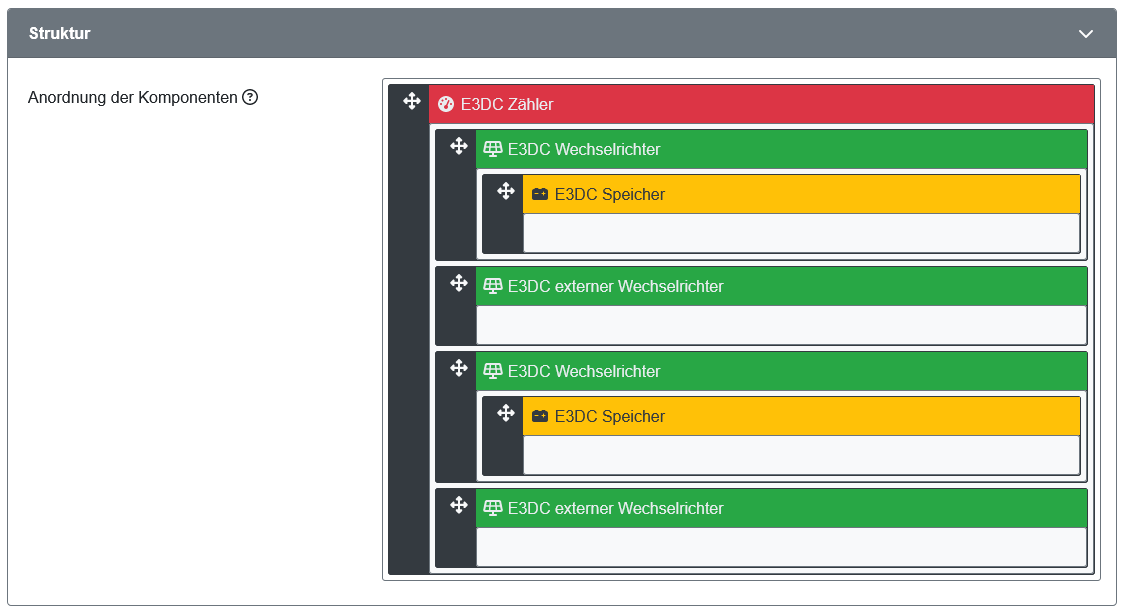Image resolution: width=1127 pixels, height=614 pixels.
Task: Click solar icon of first externer Wechselrichter
Action: 492,286
